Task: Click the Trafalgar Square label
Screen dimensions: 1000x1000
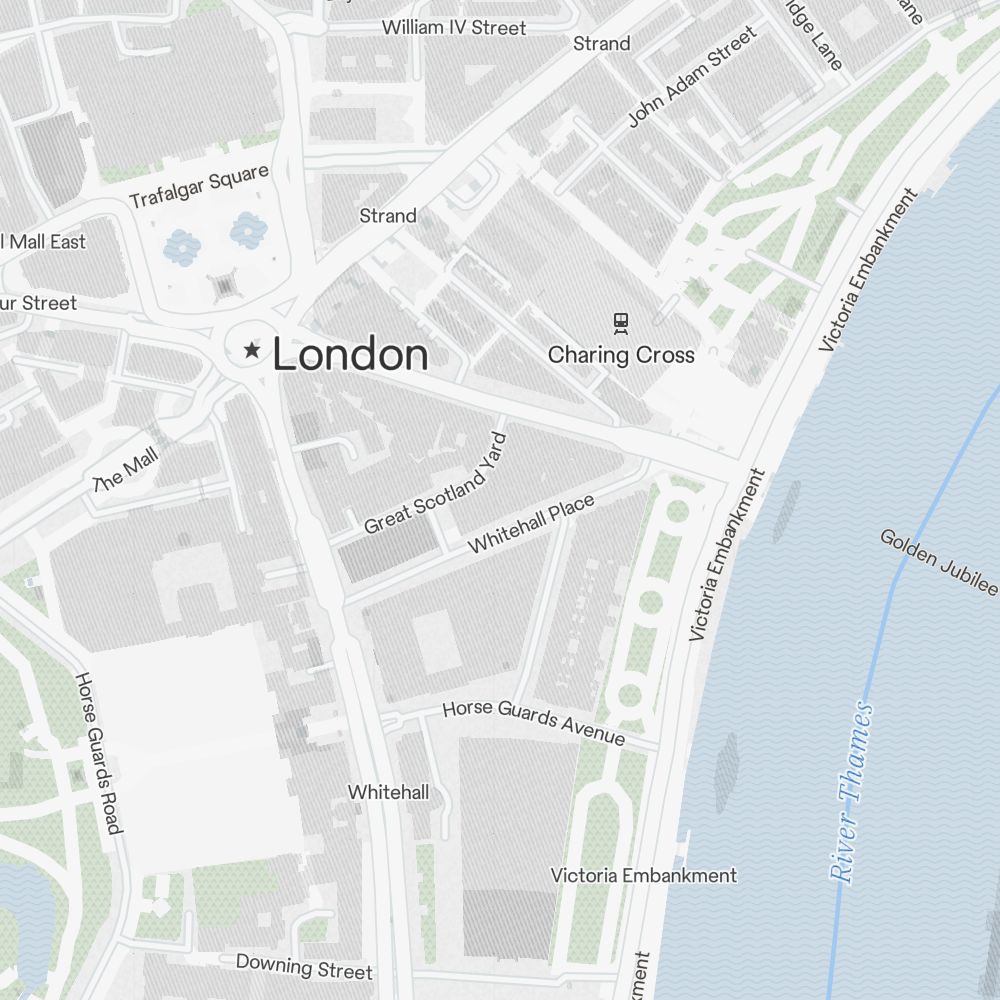Action: (x=199, y=186)
